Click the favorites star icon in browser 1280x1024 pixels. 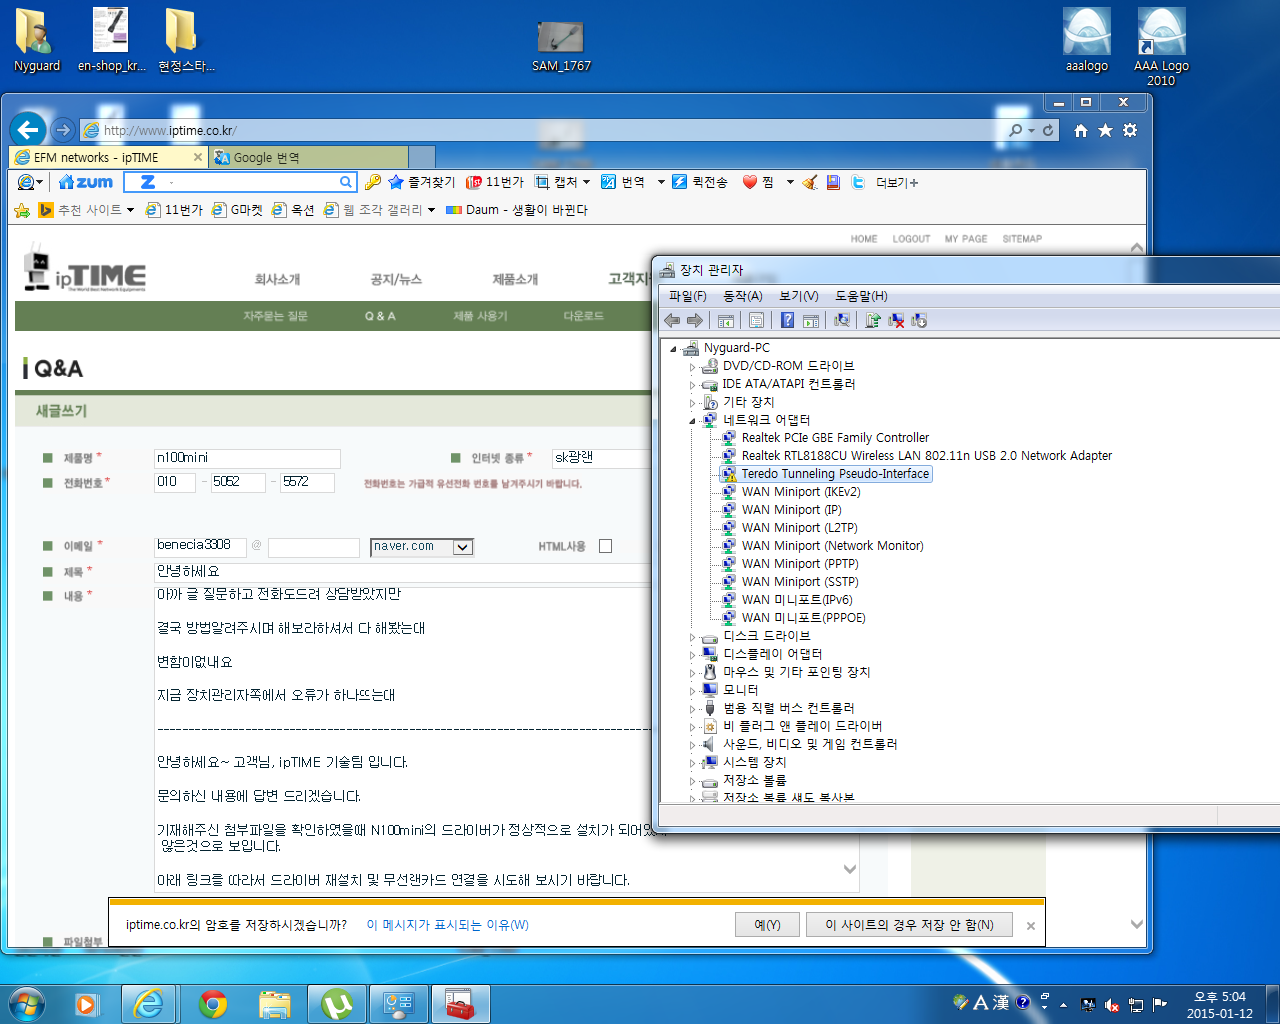(1105, 130)
